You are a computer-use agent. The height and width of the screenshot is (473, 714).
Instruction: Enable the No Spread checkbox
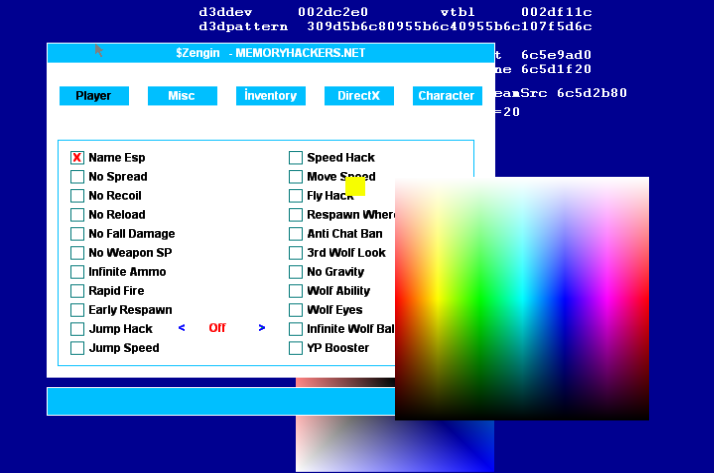coord(77,177)
